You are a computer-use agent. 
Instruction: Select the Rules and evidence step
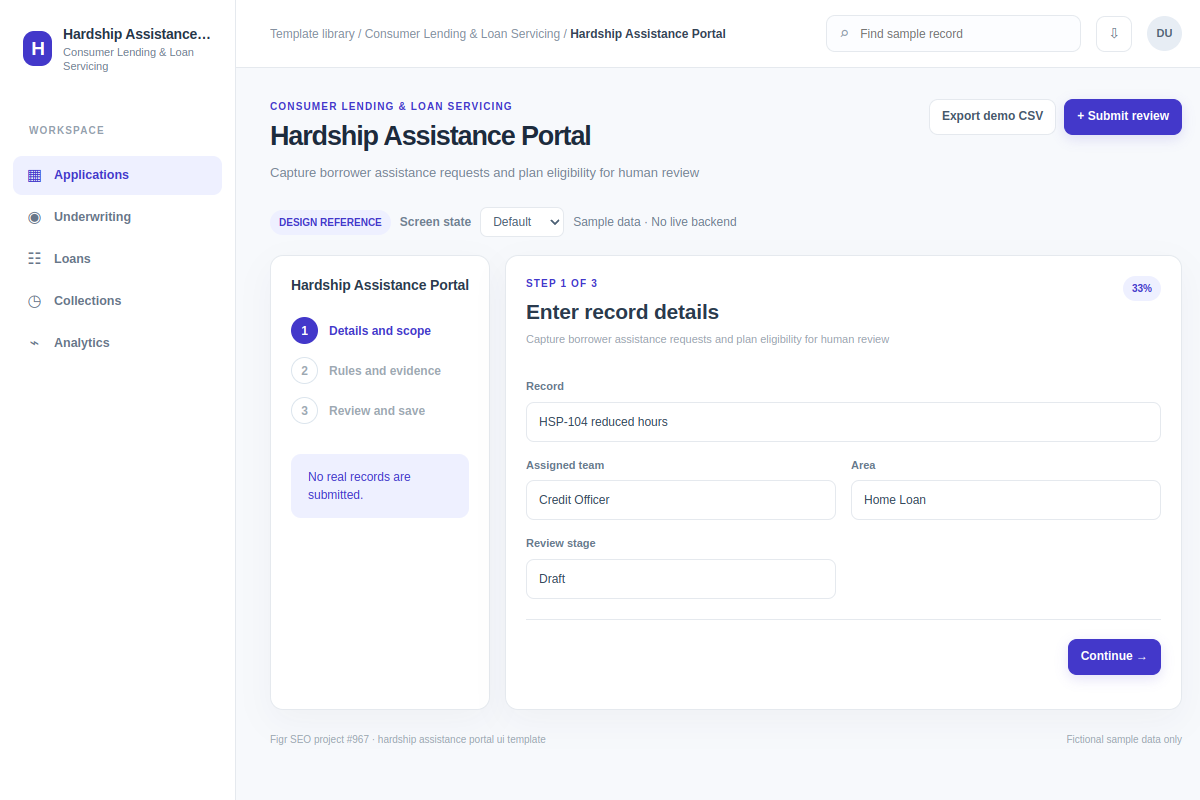(x=380, y=371)
